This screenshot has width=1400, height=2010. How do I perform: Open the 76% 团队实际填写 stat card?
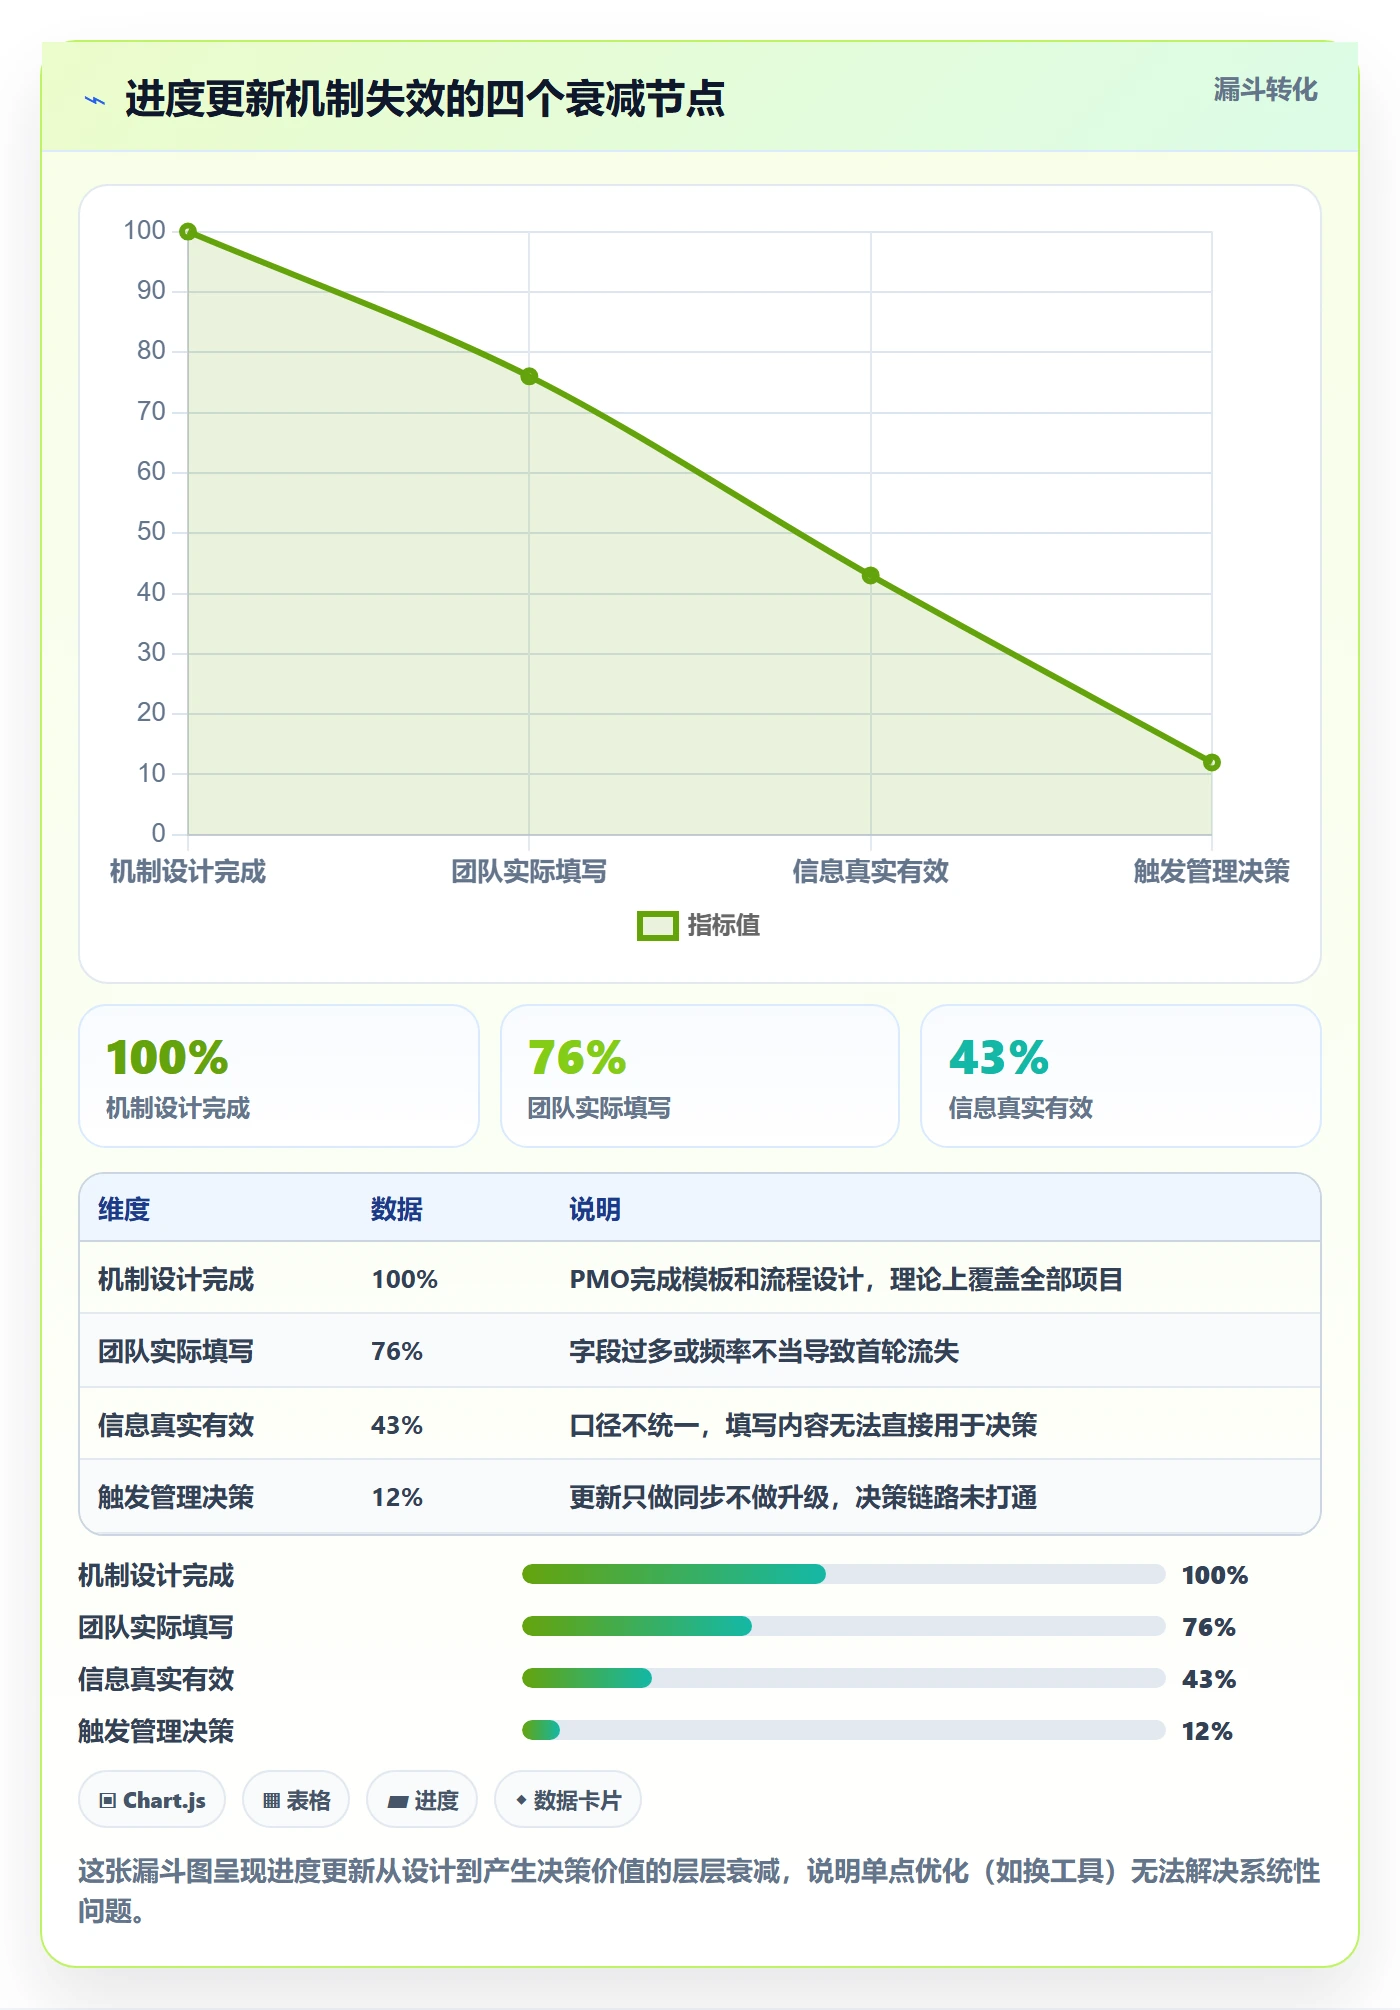(x=700, y=1076)
